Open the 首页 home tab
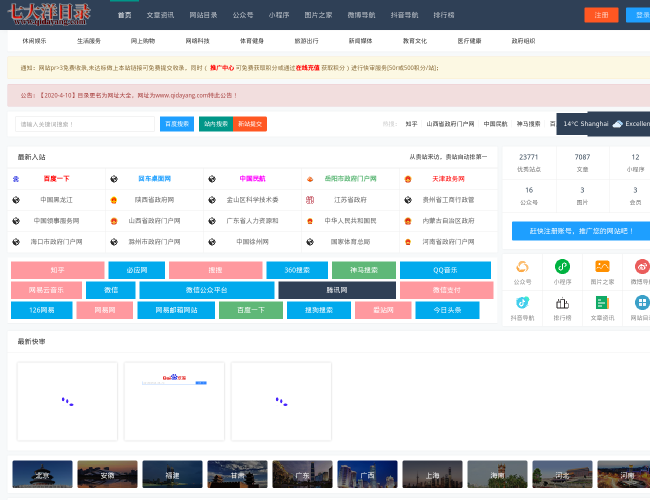The image size is (650, 500). click(124, 15)
